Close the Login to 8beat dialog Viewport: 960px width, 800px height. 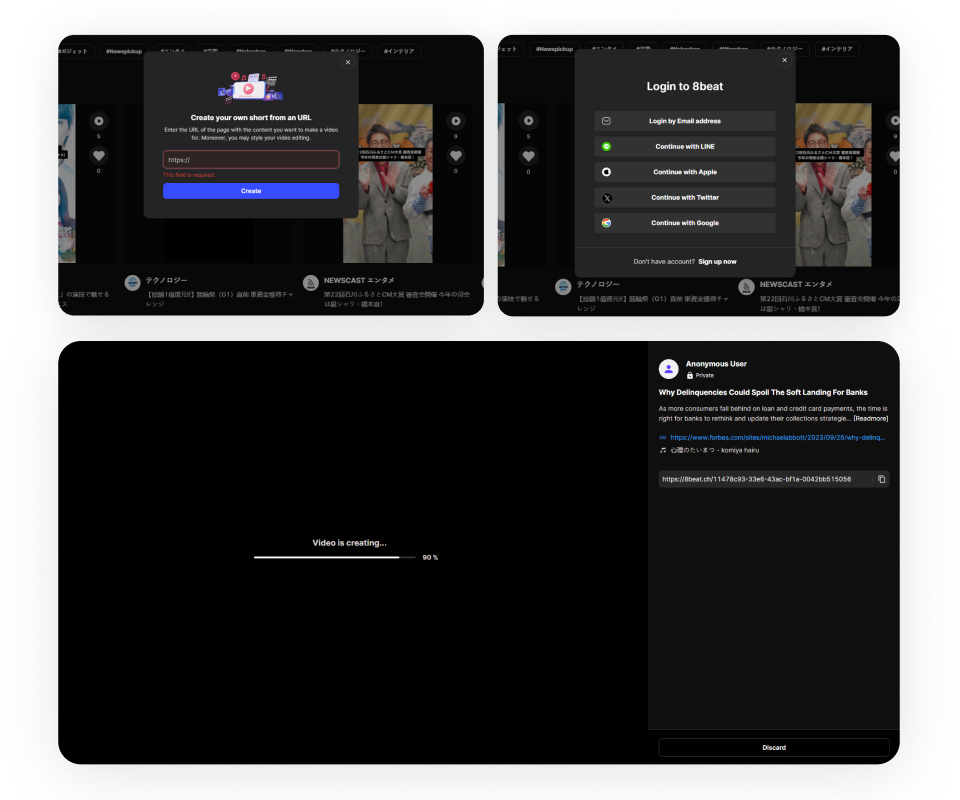784,60
